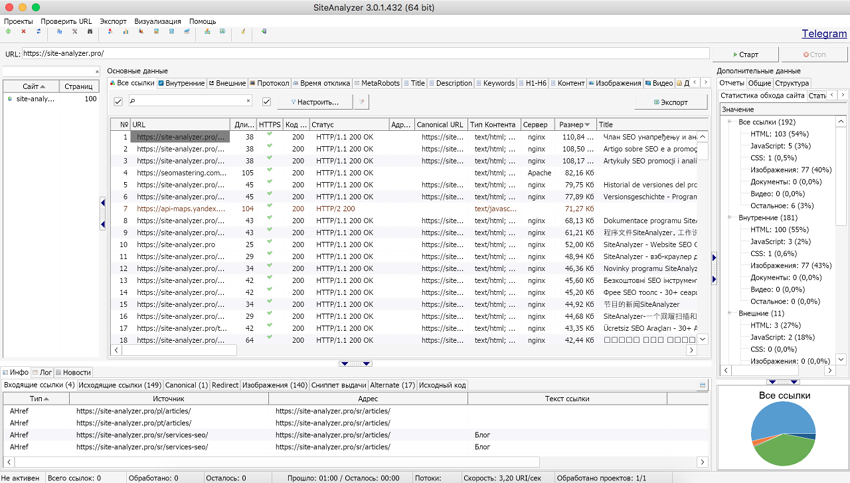Click in the URL address input field
This screenshot has height=483, width=850.
click(x=366, y=54)
